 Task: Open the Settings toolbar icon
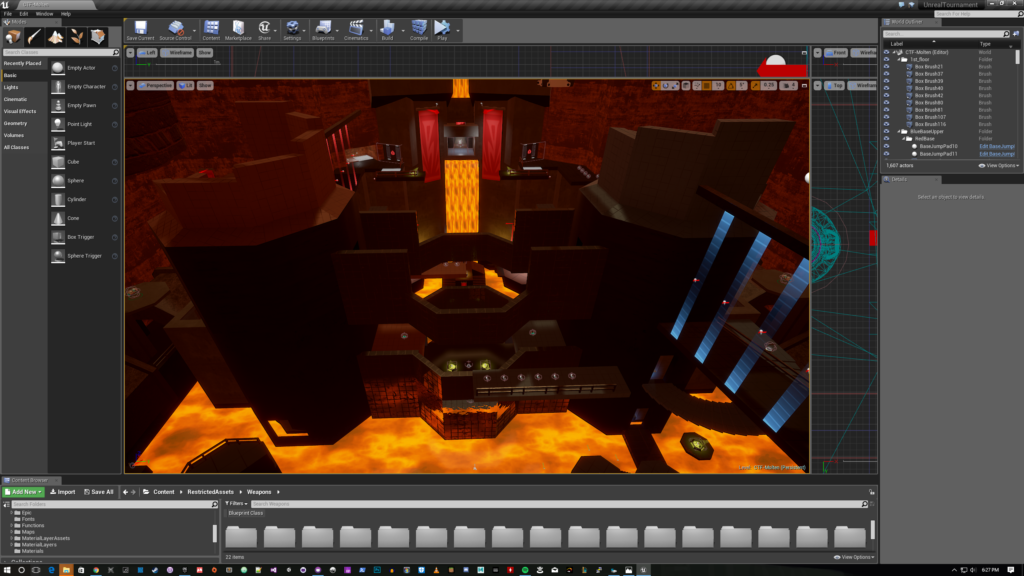pyautogui.click(x=292, y=29)
